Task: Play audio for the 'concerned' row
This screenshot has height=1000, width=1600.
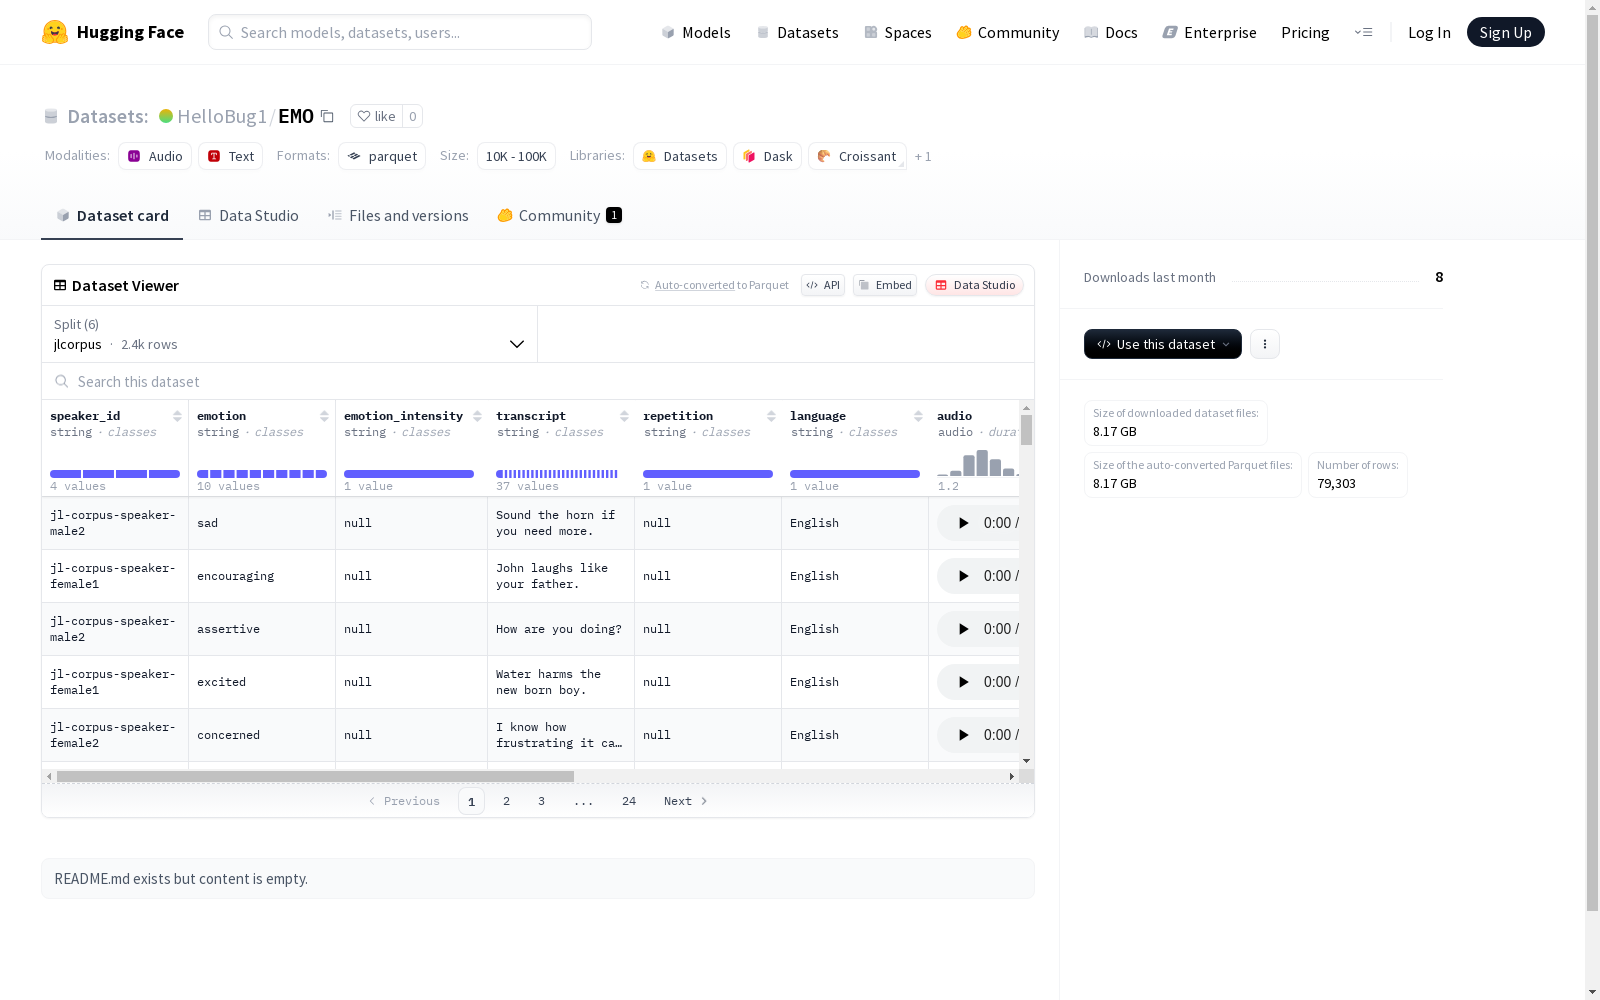Action: (x=963, y=735)
